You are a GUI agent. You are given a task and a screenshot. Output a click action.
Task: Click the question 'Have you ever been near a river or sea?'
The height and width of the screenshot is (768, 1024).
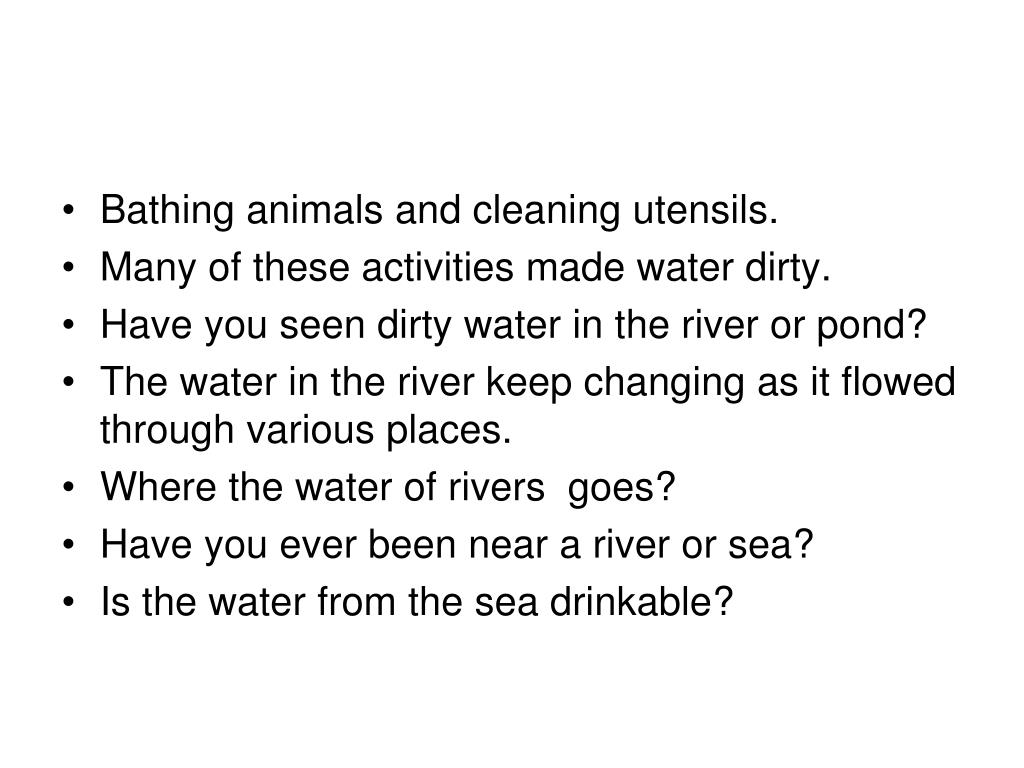(456, 545)
